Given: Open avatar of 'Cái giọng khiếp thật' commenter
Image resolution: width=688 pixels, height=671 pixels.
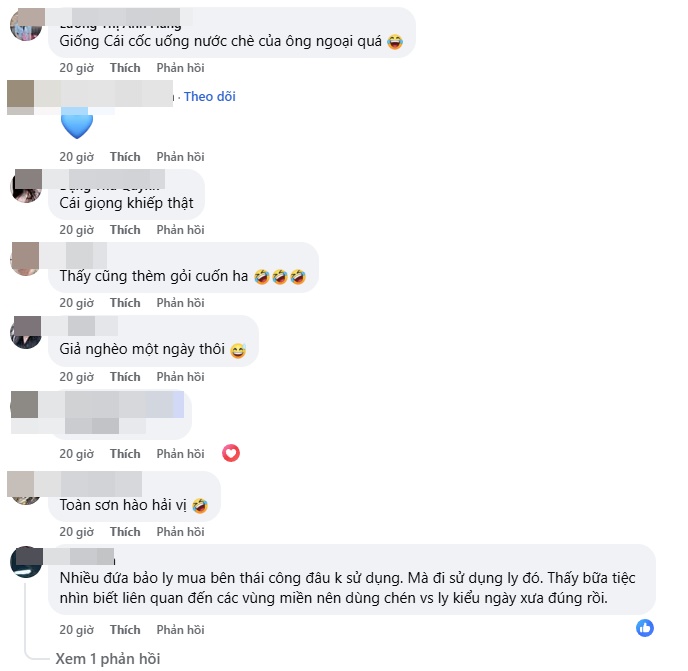Looking at the screenshot, I should pos(26,187).
